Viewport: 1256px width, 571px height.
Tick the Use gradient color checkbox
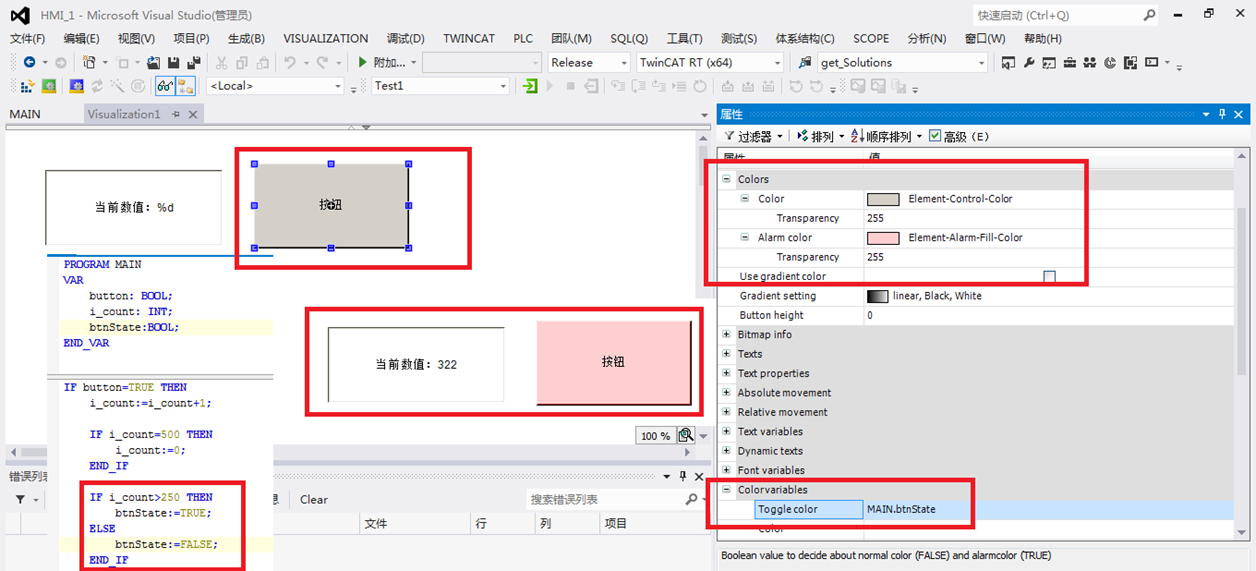[x=1049, y=277]
